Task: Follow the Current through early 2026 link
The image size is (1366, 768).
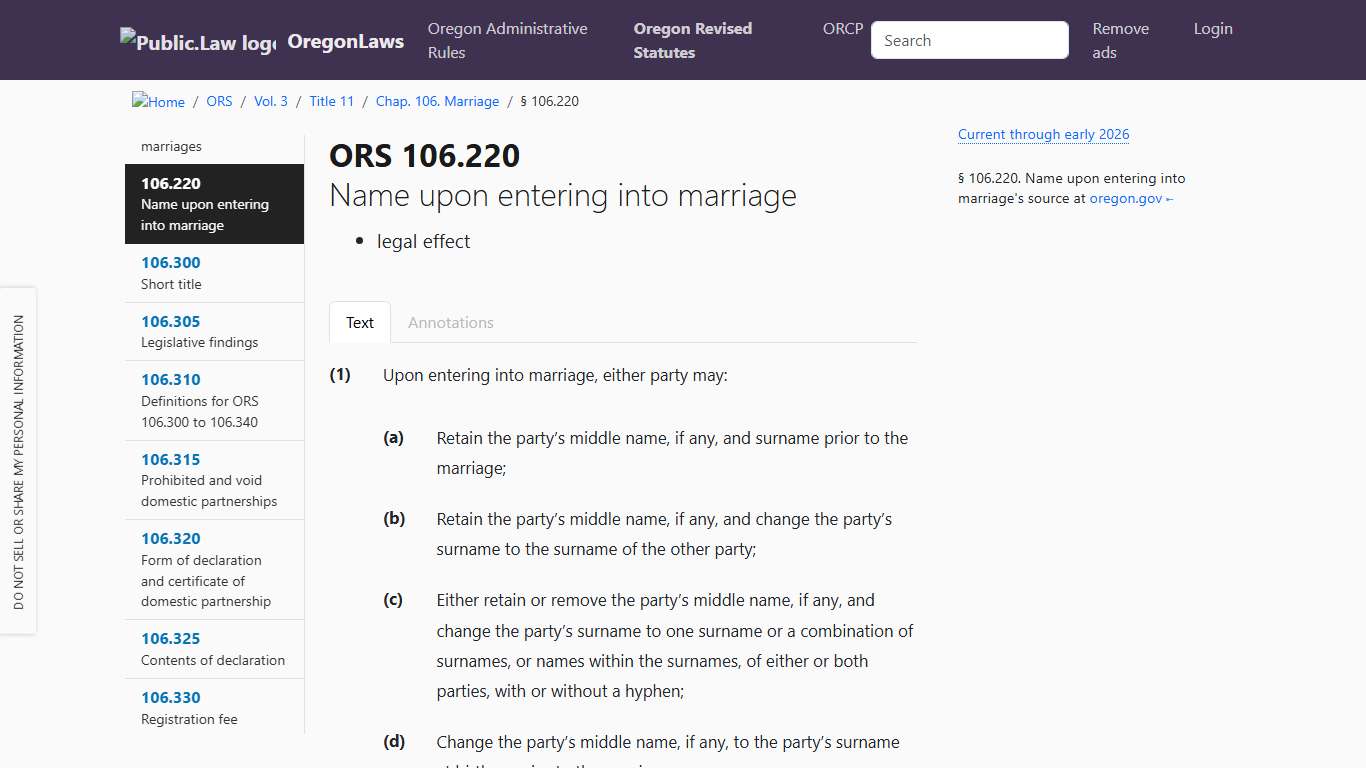Action: (x=1043, y=134)
